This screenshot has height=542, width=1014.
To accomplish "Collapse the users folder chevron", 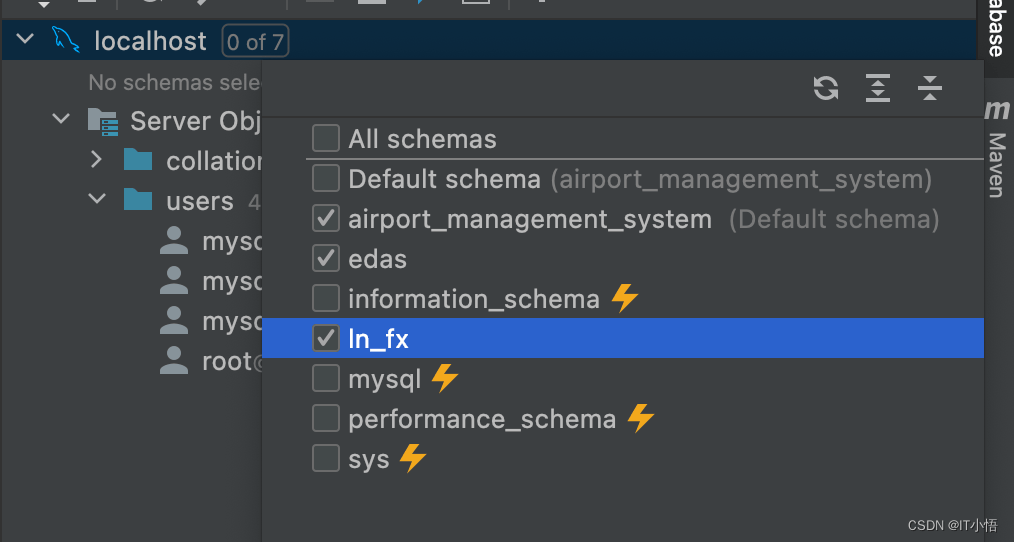I will coord(97,199).
